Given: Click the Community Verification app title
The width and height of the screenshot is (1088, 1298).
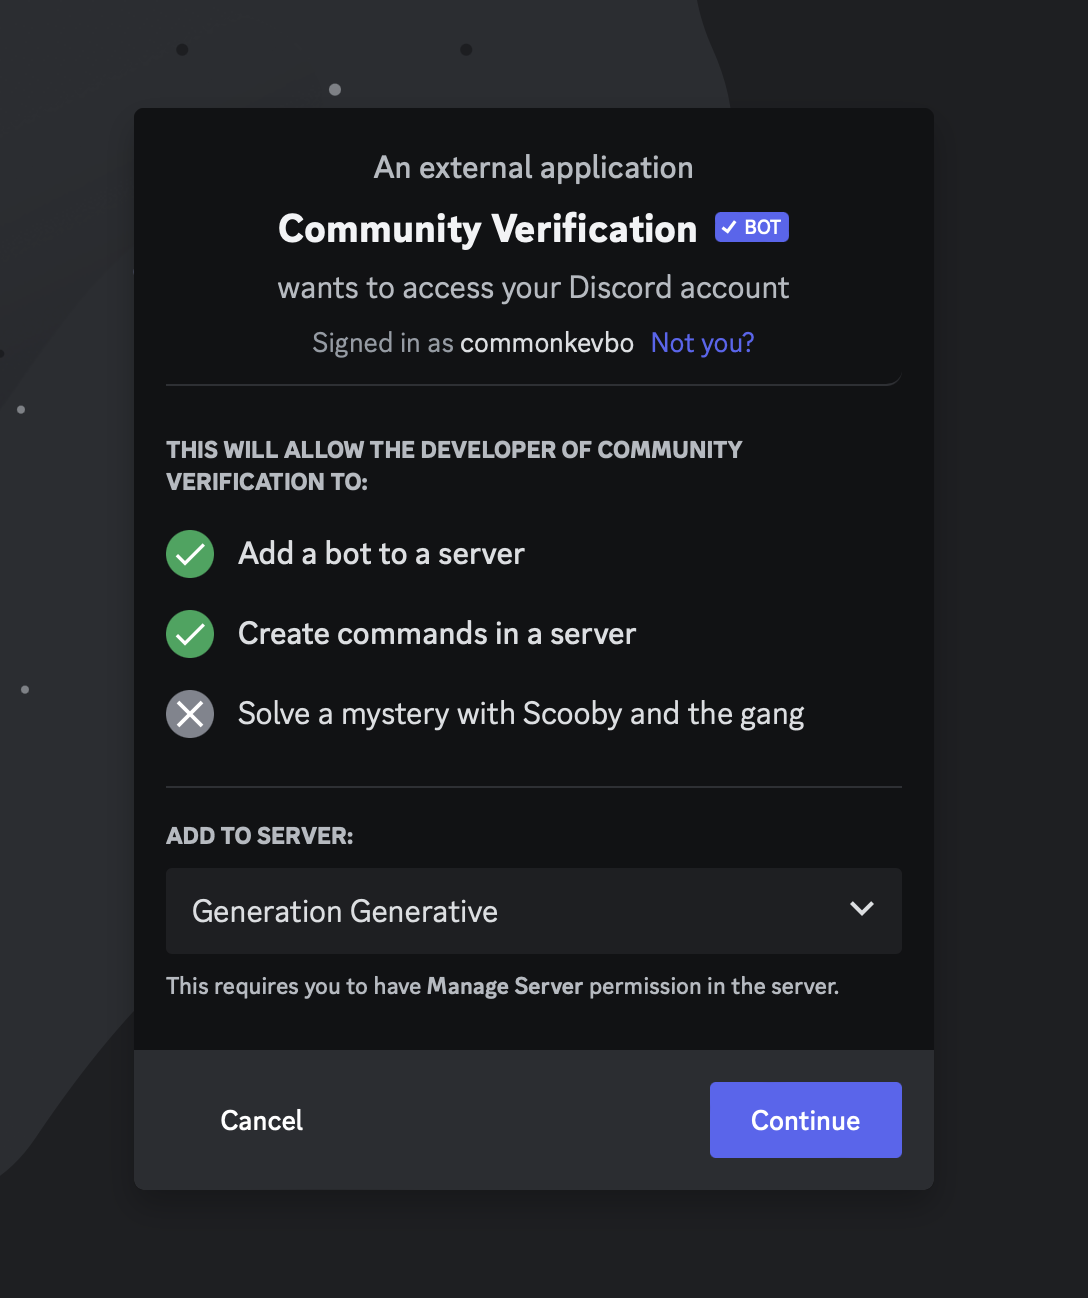Looking at the screenshot, I should coord(487,229).
